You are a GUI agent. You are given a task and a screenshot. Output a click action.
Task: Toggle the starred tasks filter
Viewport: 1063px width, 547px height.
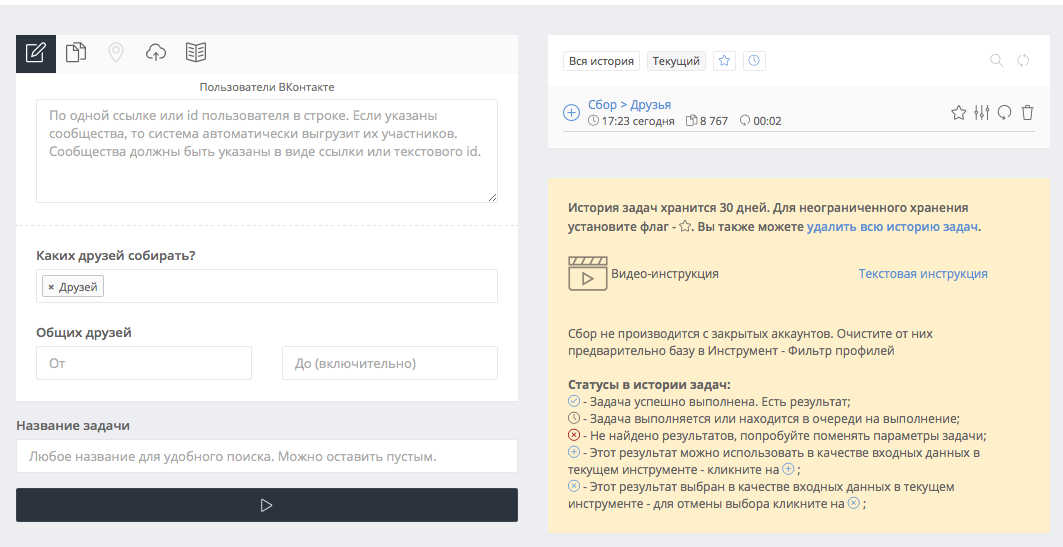coord(724,61)
